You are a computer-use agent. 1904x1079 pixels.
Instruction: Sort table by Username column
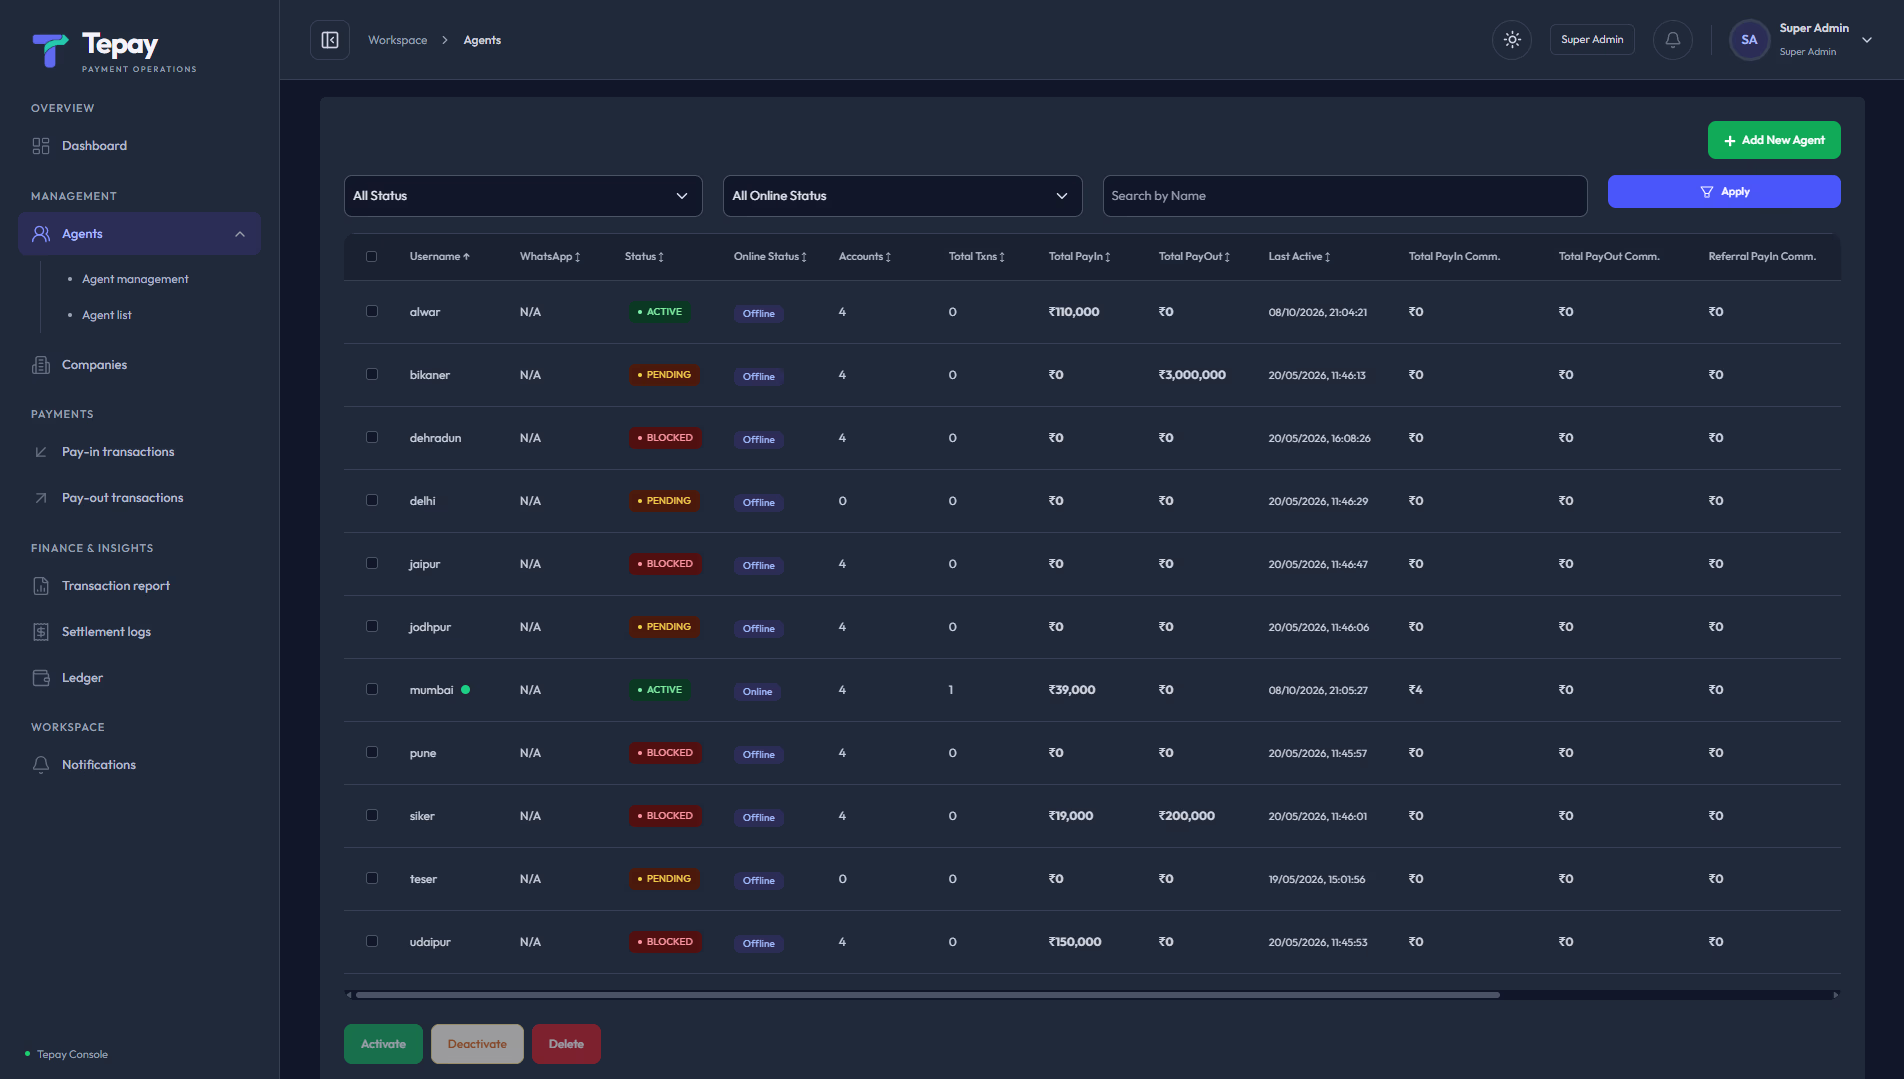tap(439, 257)
